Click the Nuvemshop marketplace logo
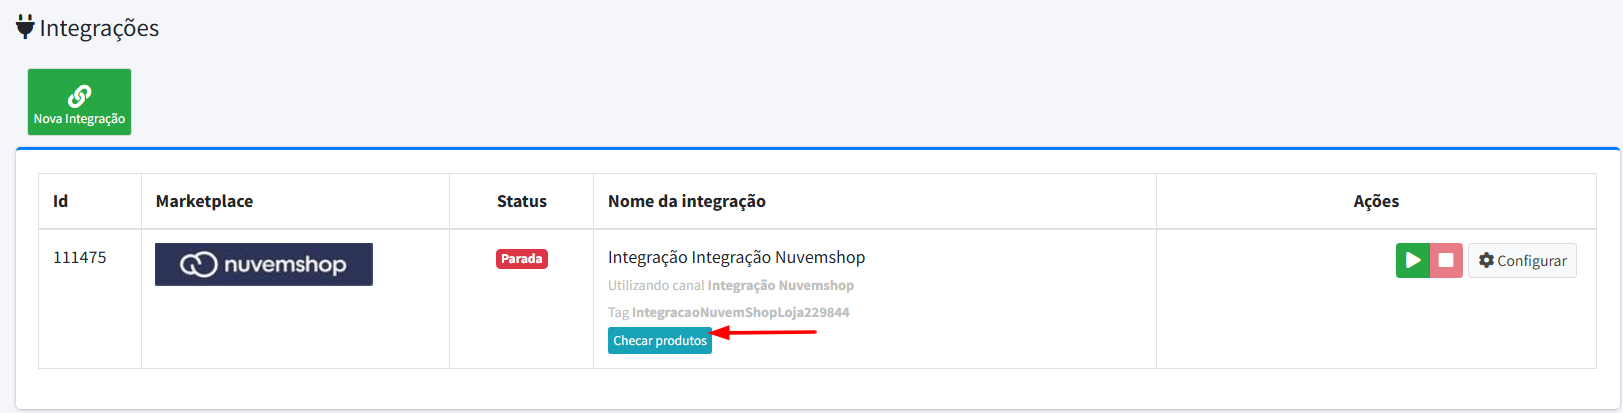1623x413 pixels. click(x=264, y=264)
